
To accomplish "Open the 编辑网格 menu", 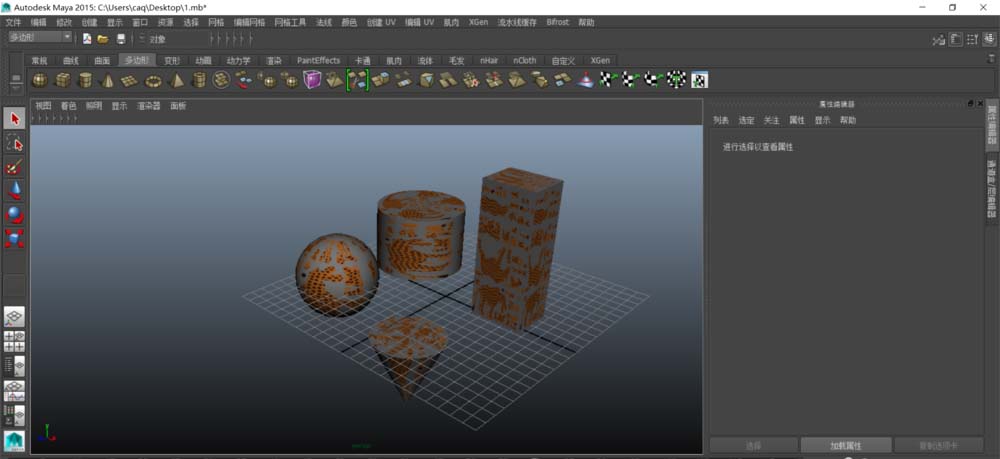I will pos(249,22).
